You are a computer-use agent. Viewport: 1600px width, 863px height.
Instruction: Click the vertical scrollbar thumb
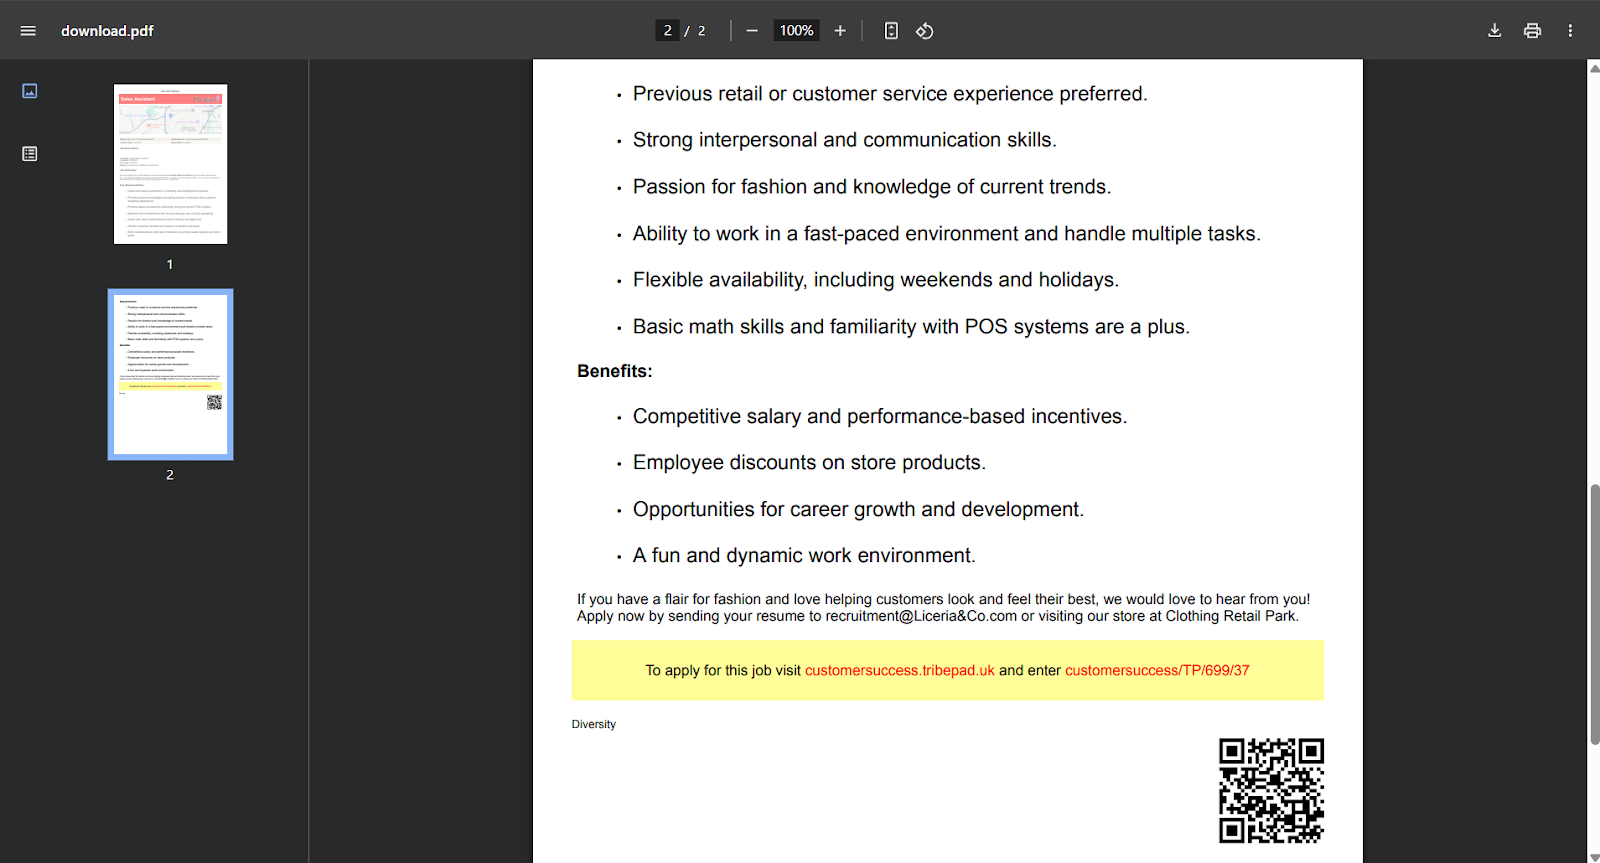(x=1594, y=614)
